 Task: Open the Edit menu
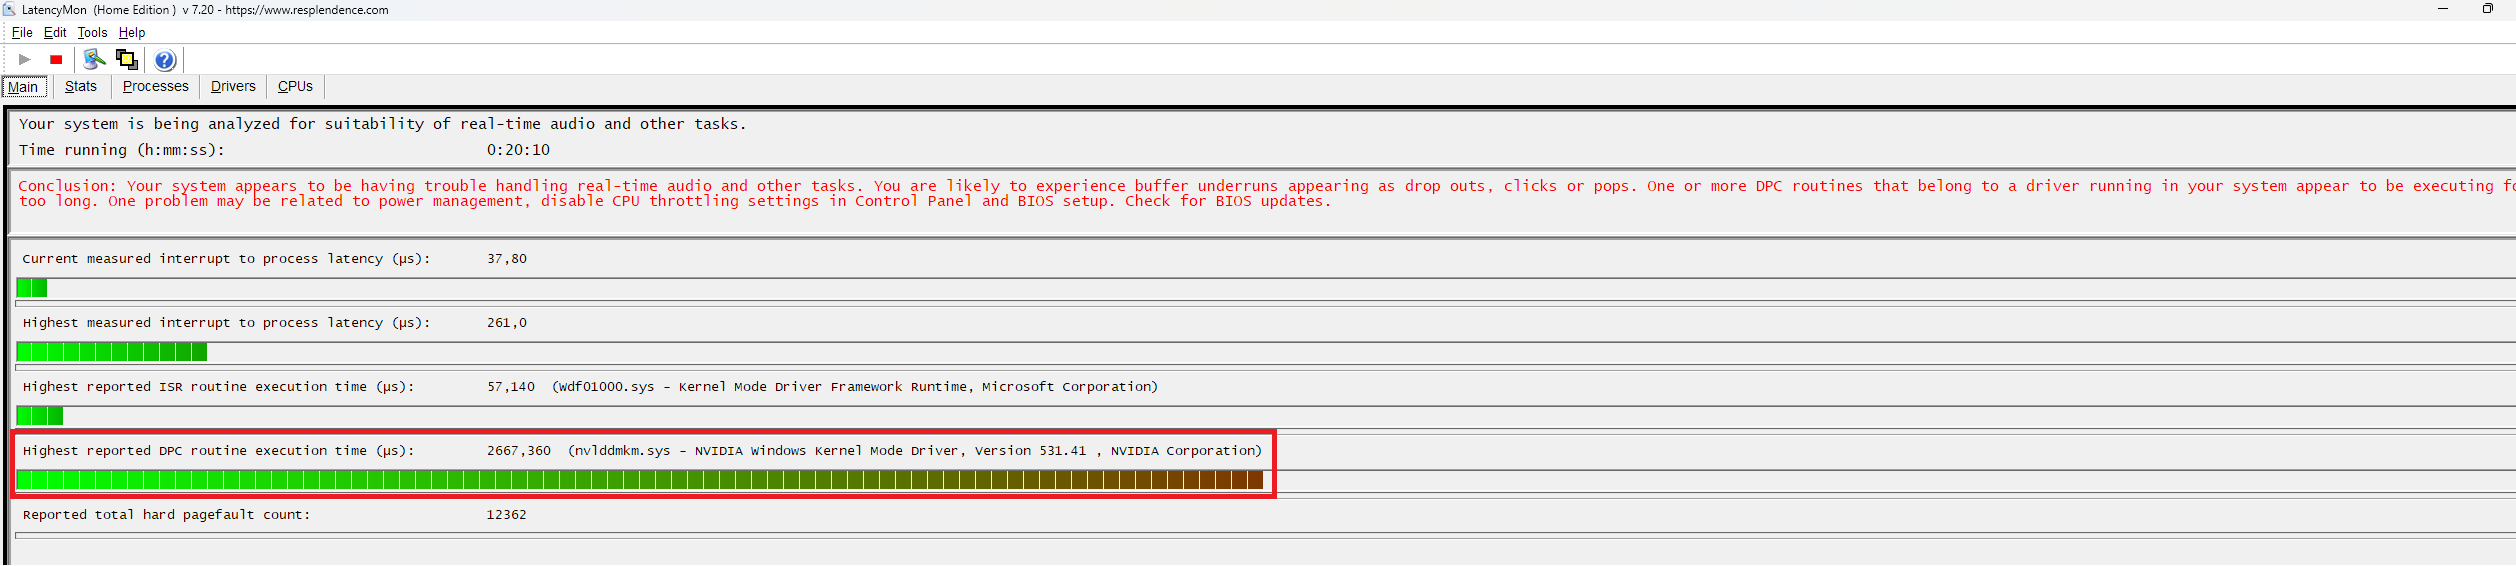click(x=55, y=33)
